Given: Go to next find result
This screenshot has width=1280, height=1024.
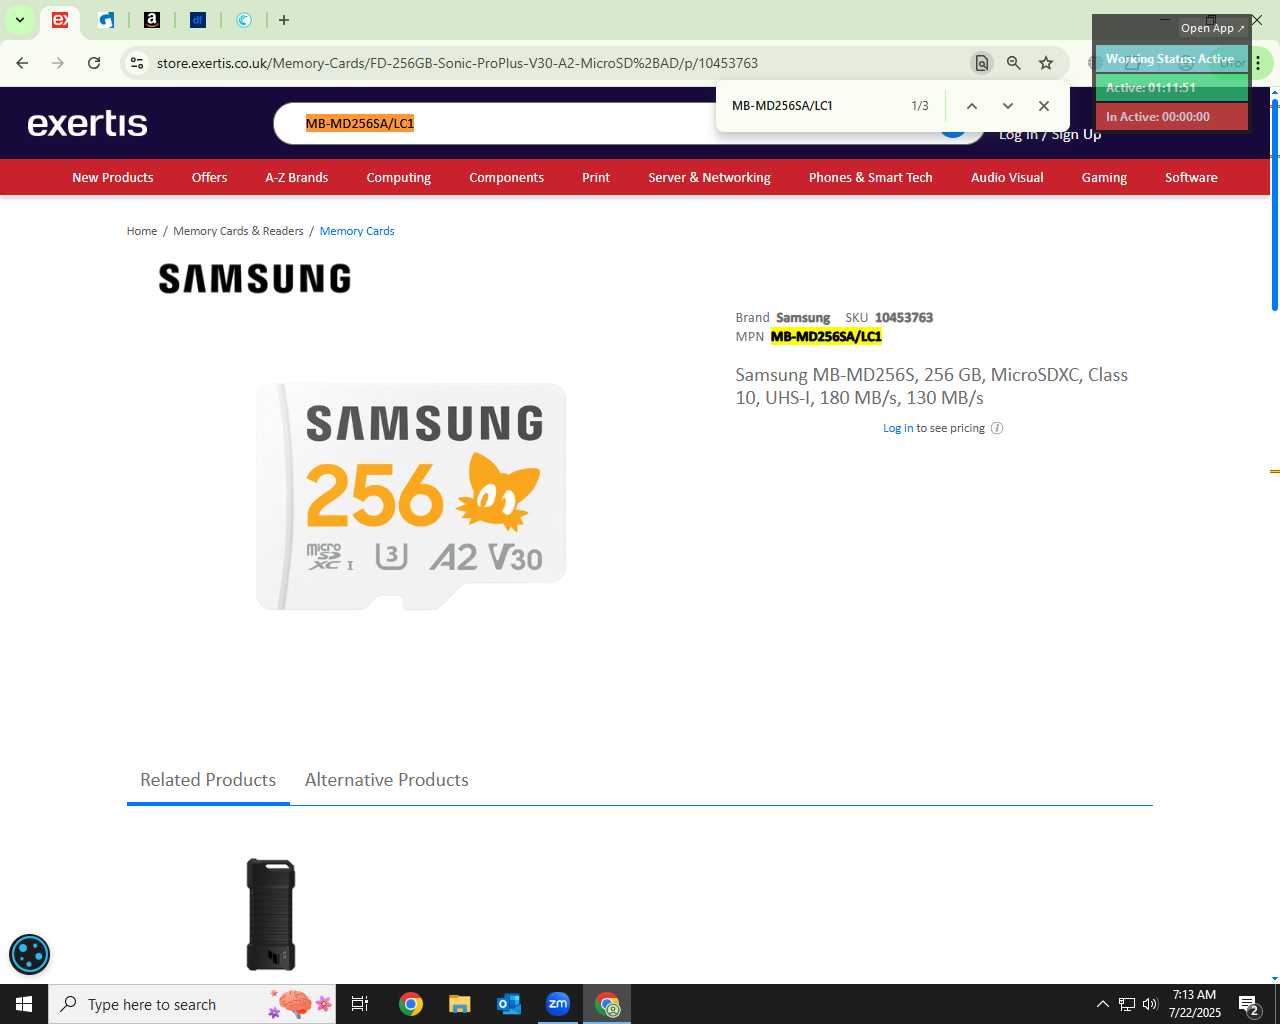Looking at the screenshot, I should coord(1007,106).
